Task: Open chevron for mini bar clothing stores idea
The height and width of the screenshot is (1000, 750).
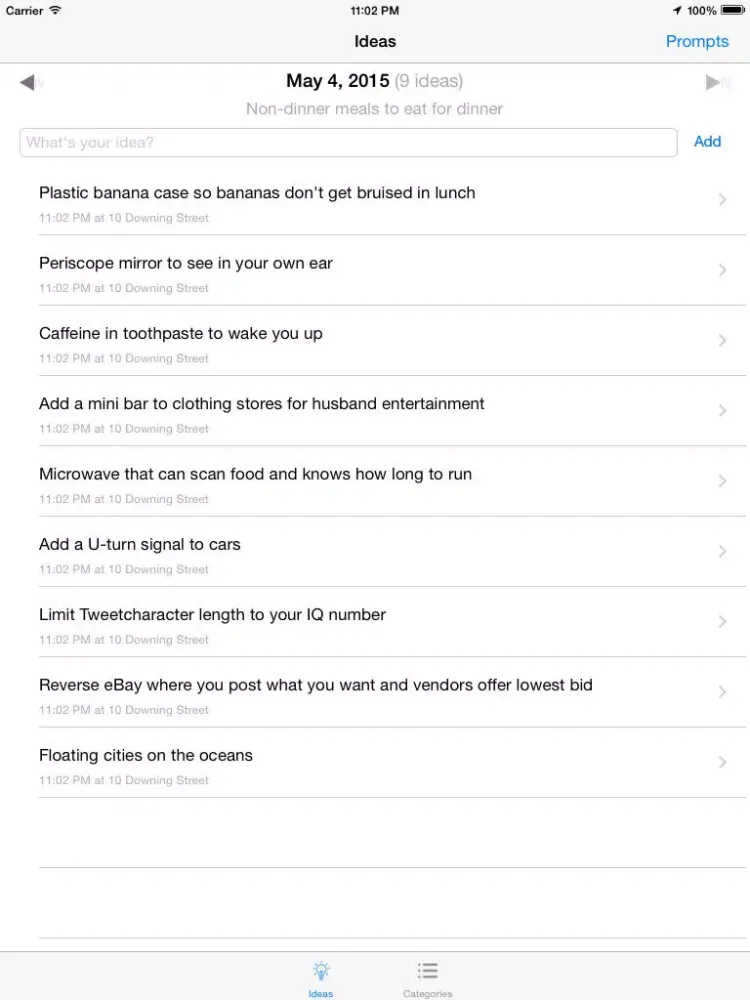Action: (722, 410)
